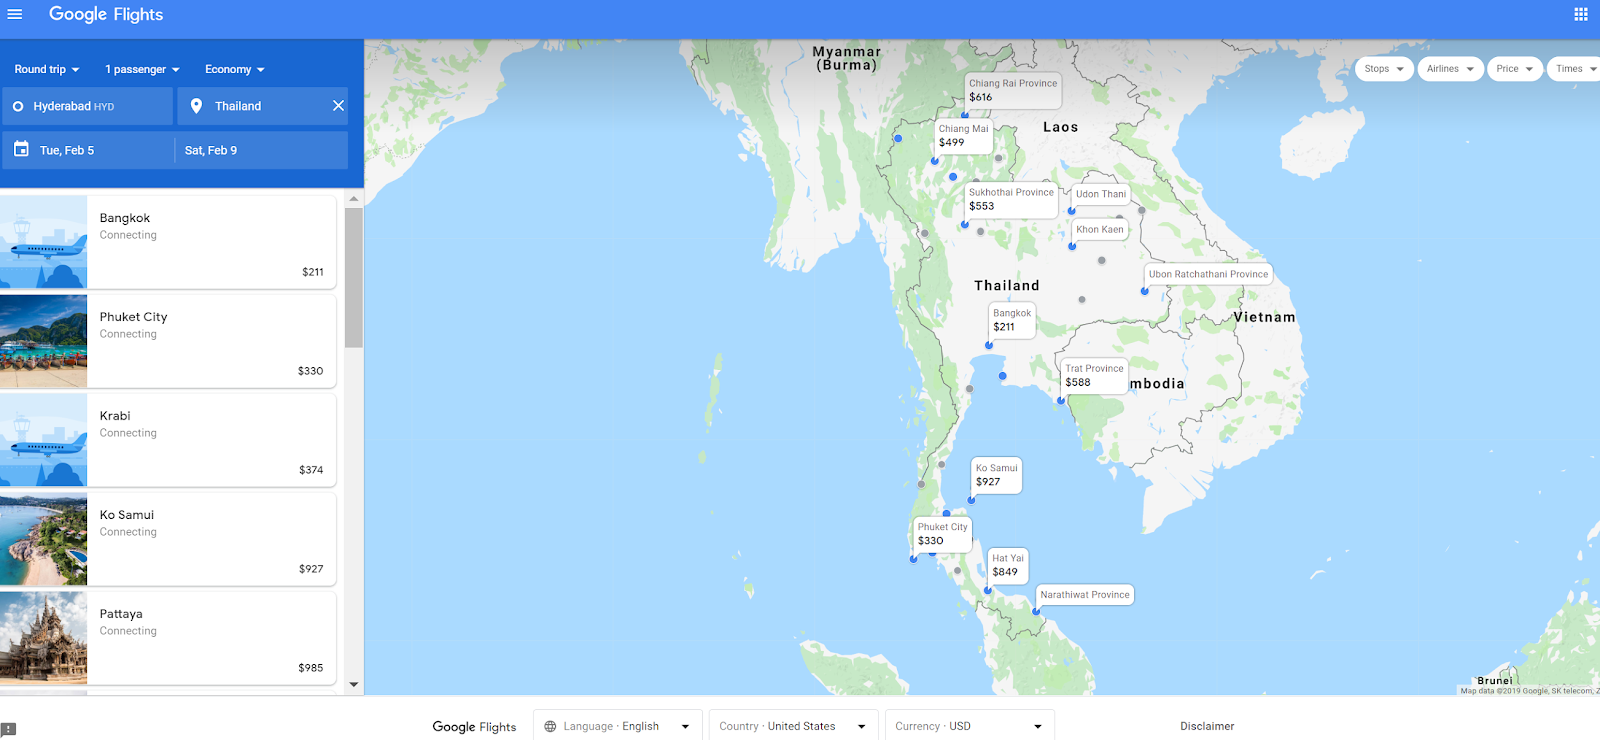Click the location pin icon beside Thailand
The width and height of the screenshot is (1600, 740).
coord(196,106)
